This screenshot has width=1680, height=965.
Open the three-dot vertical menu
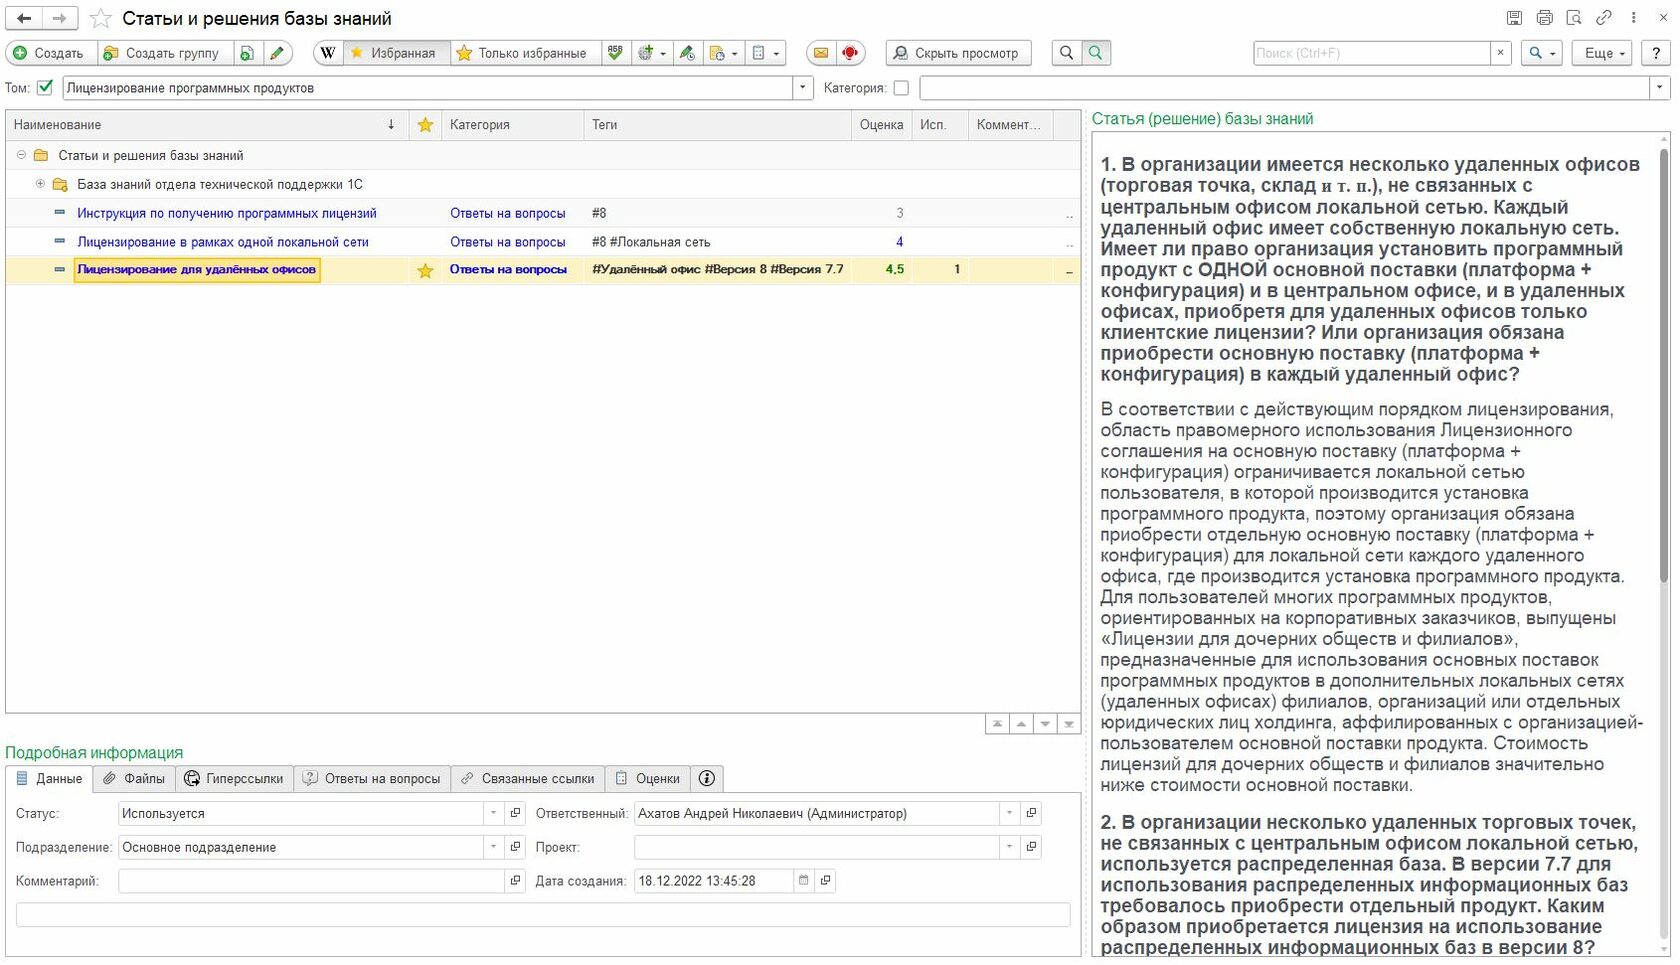pyautogui.click(x=1634, y=18)
